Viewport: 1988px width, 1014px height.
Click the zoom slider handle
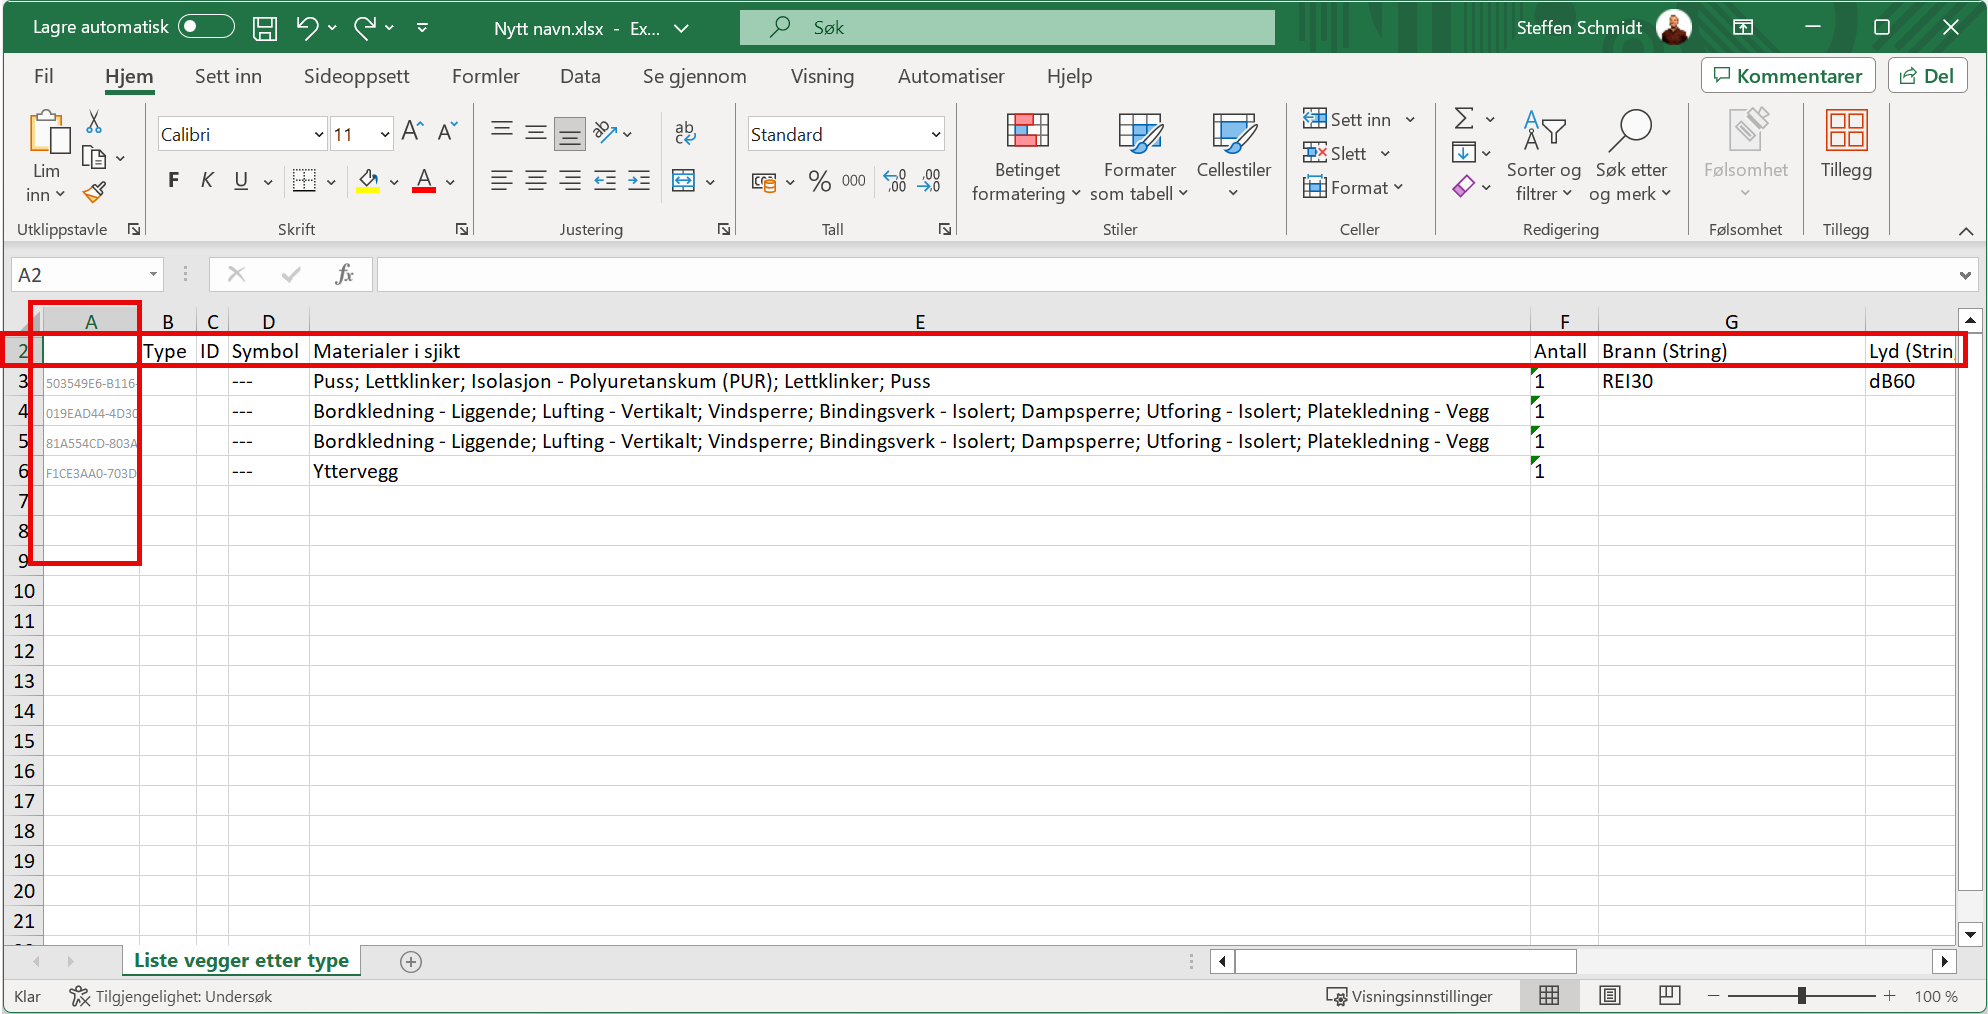(1801, 996)
